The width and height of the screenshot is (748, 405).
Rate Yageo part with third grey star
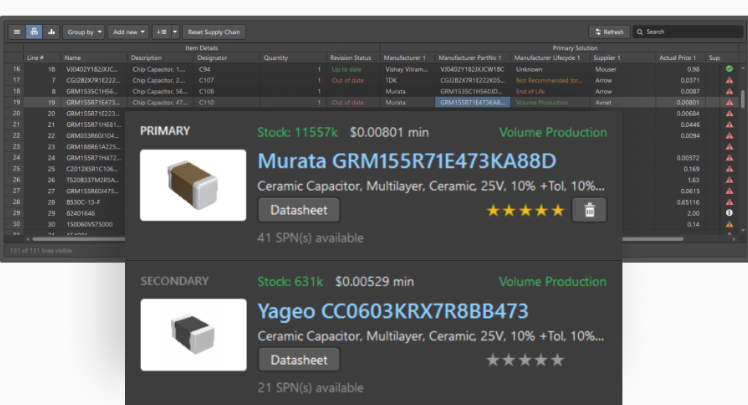coord(525,360)
